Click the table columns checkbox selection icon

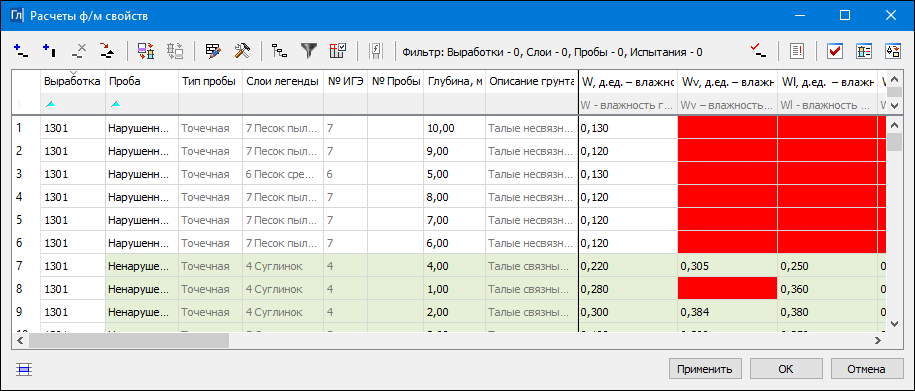(338, 51)
